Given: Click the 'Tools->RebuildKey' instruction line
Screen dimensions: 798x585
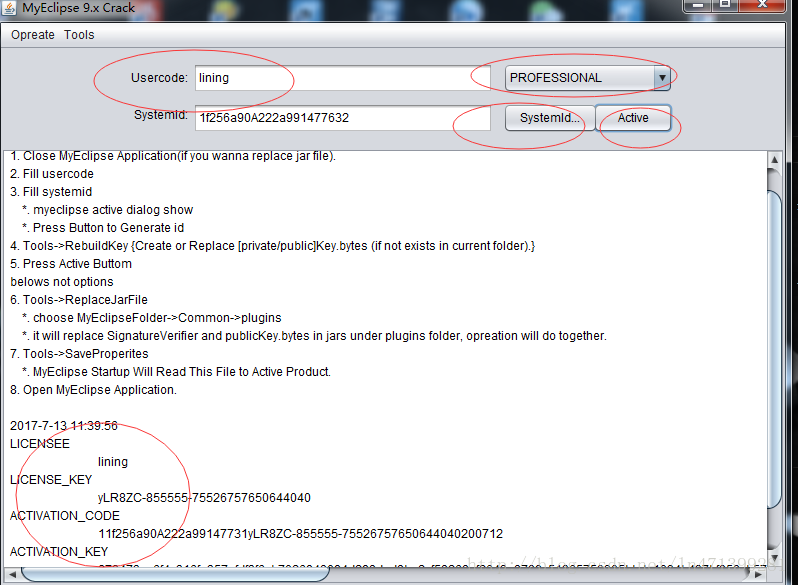Looking at the screenshot, I should click(x=272, y=245).
